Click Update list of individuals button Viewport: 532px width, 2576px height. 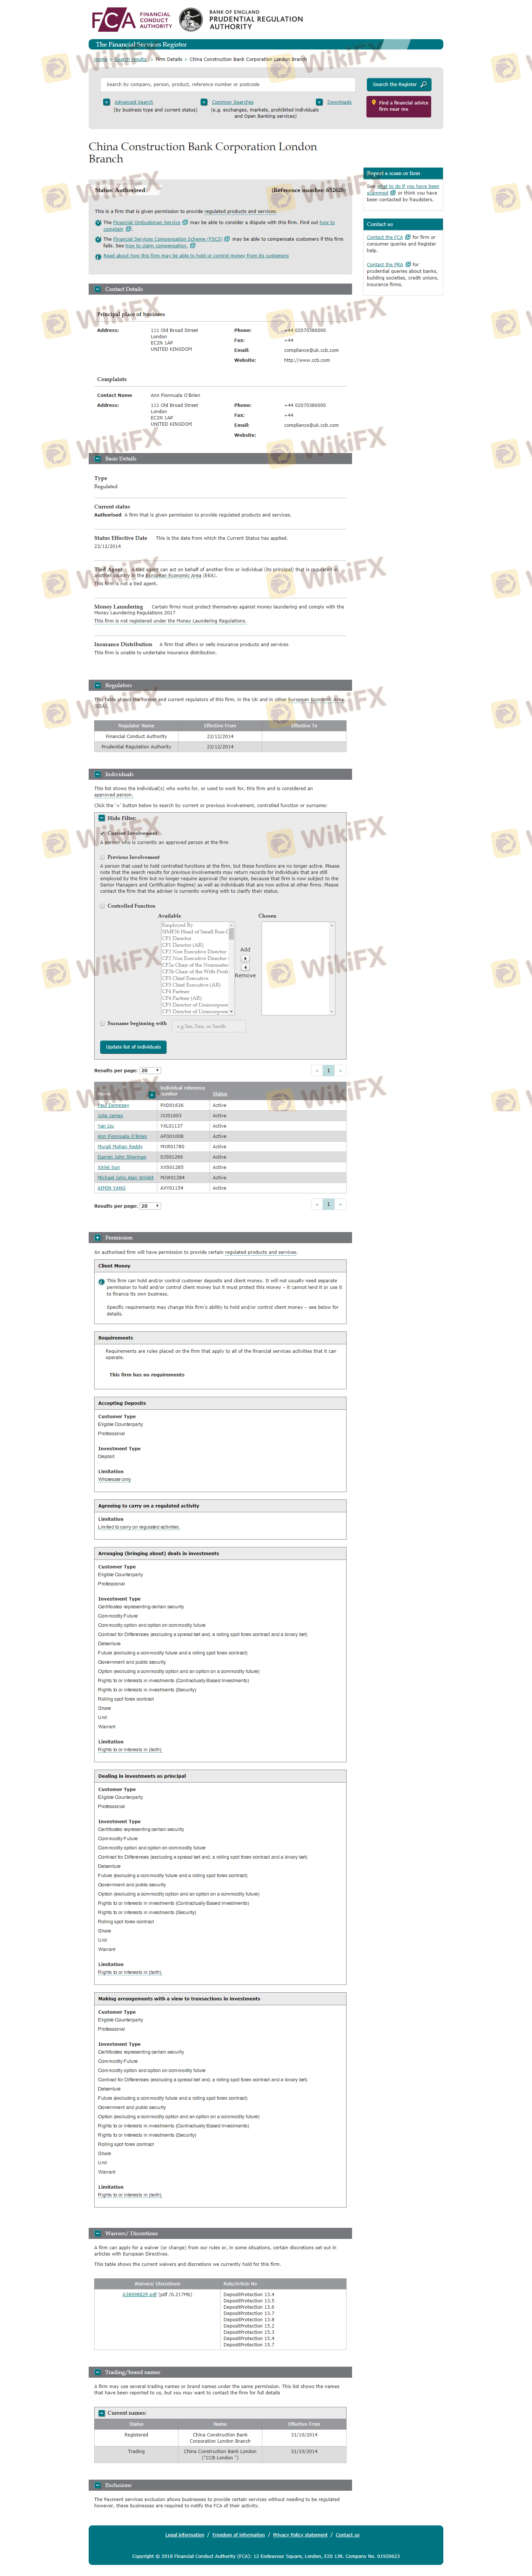pos(133,1047)
